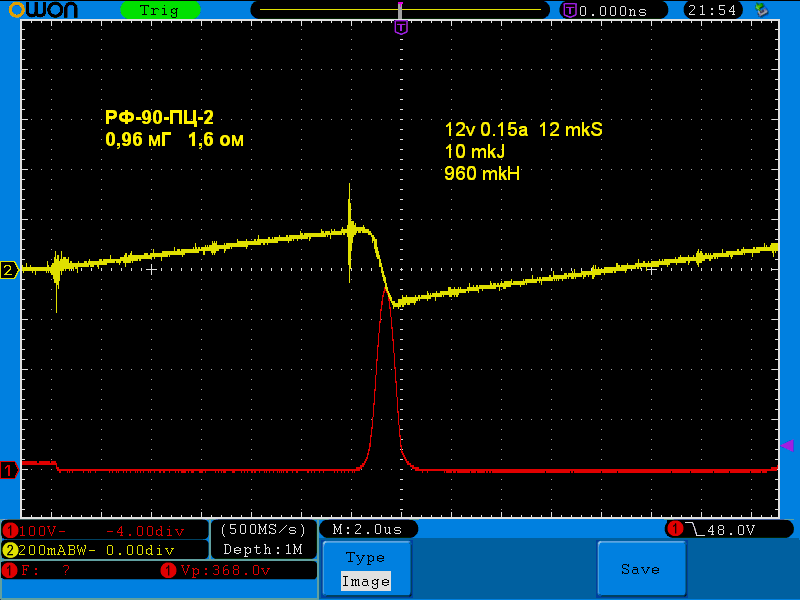
Task: Click the Depth:1M memory depth readout
Action: tap(263, 549)
